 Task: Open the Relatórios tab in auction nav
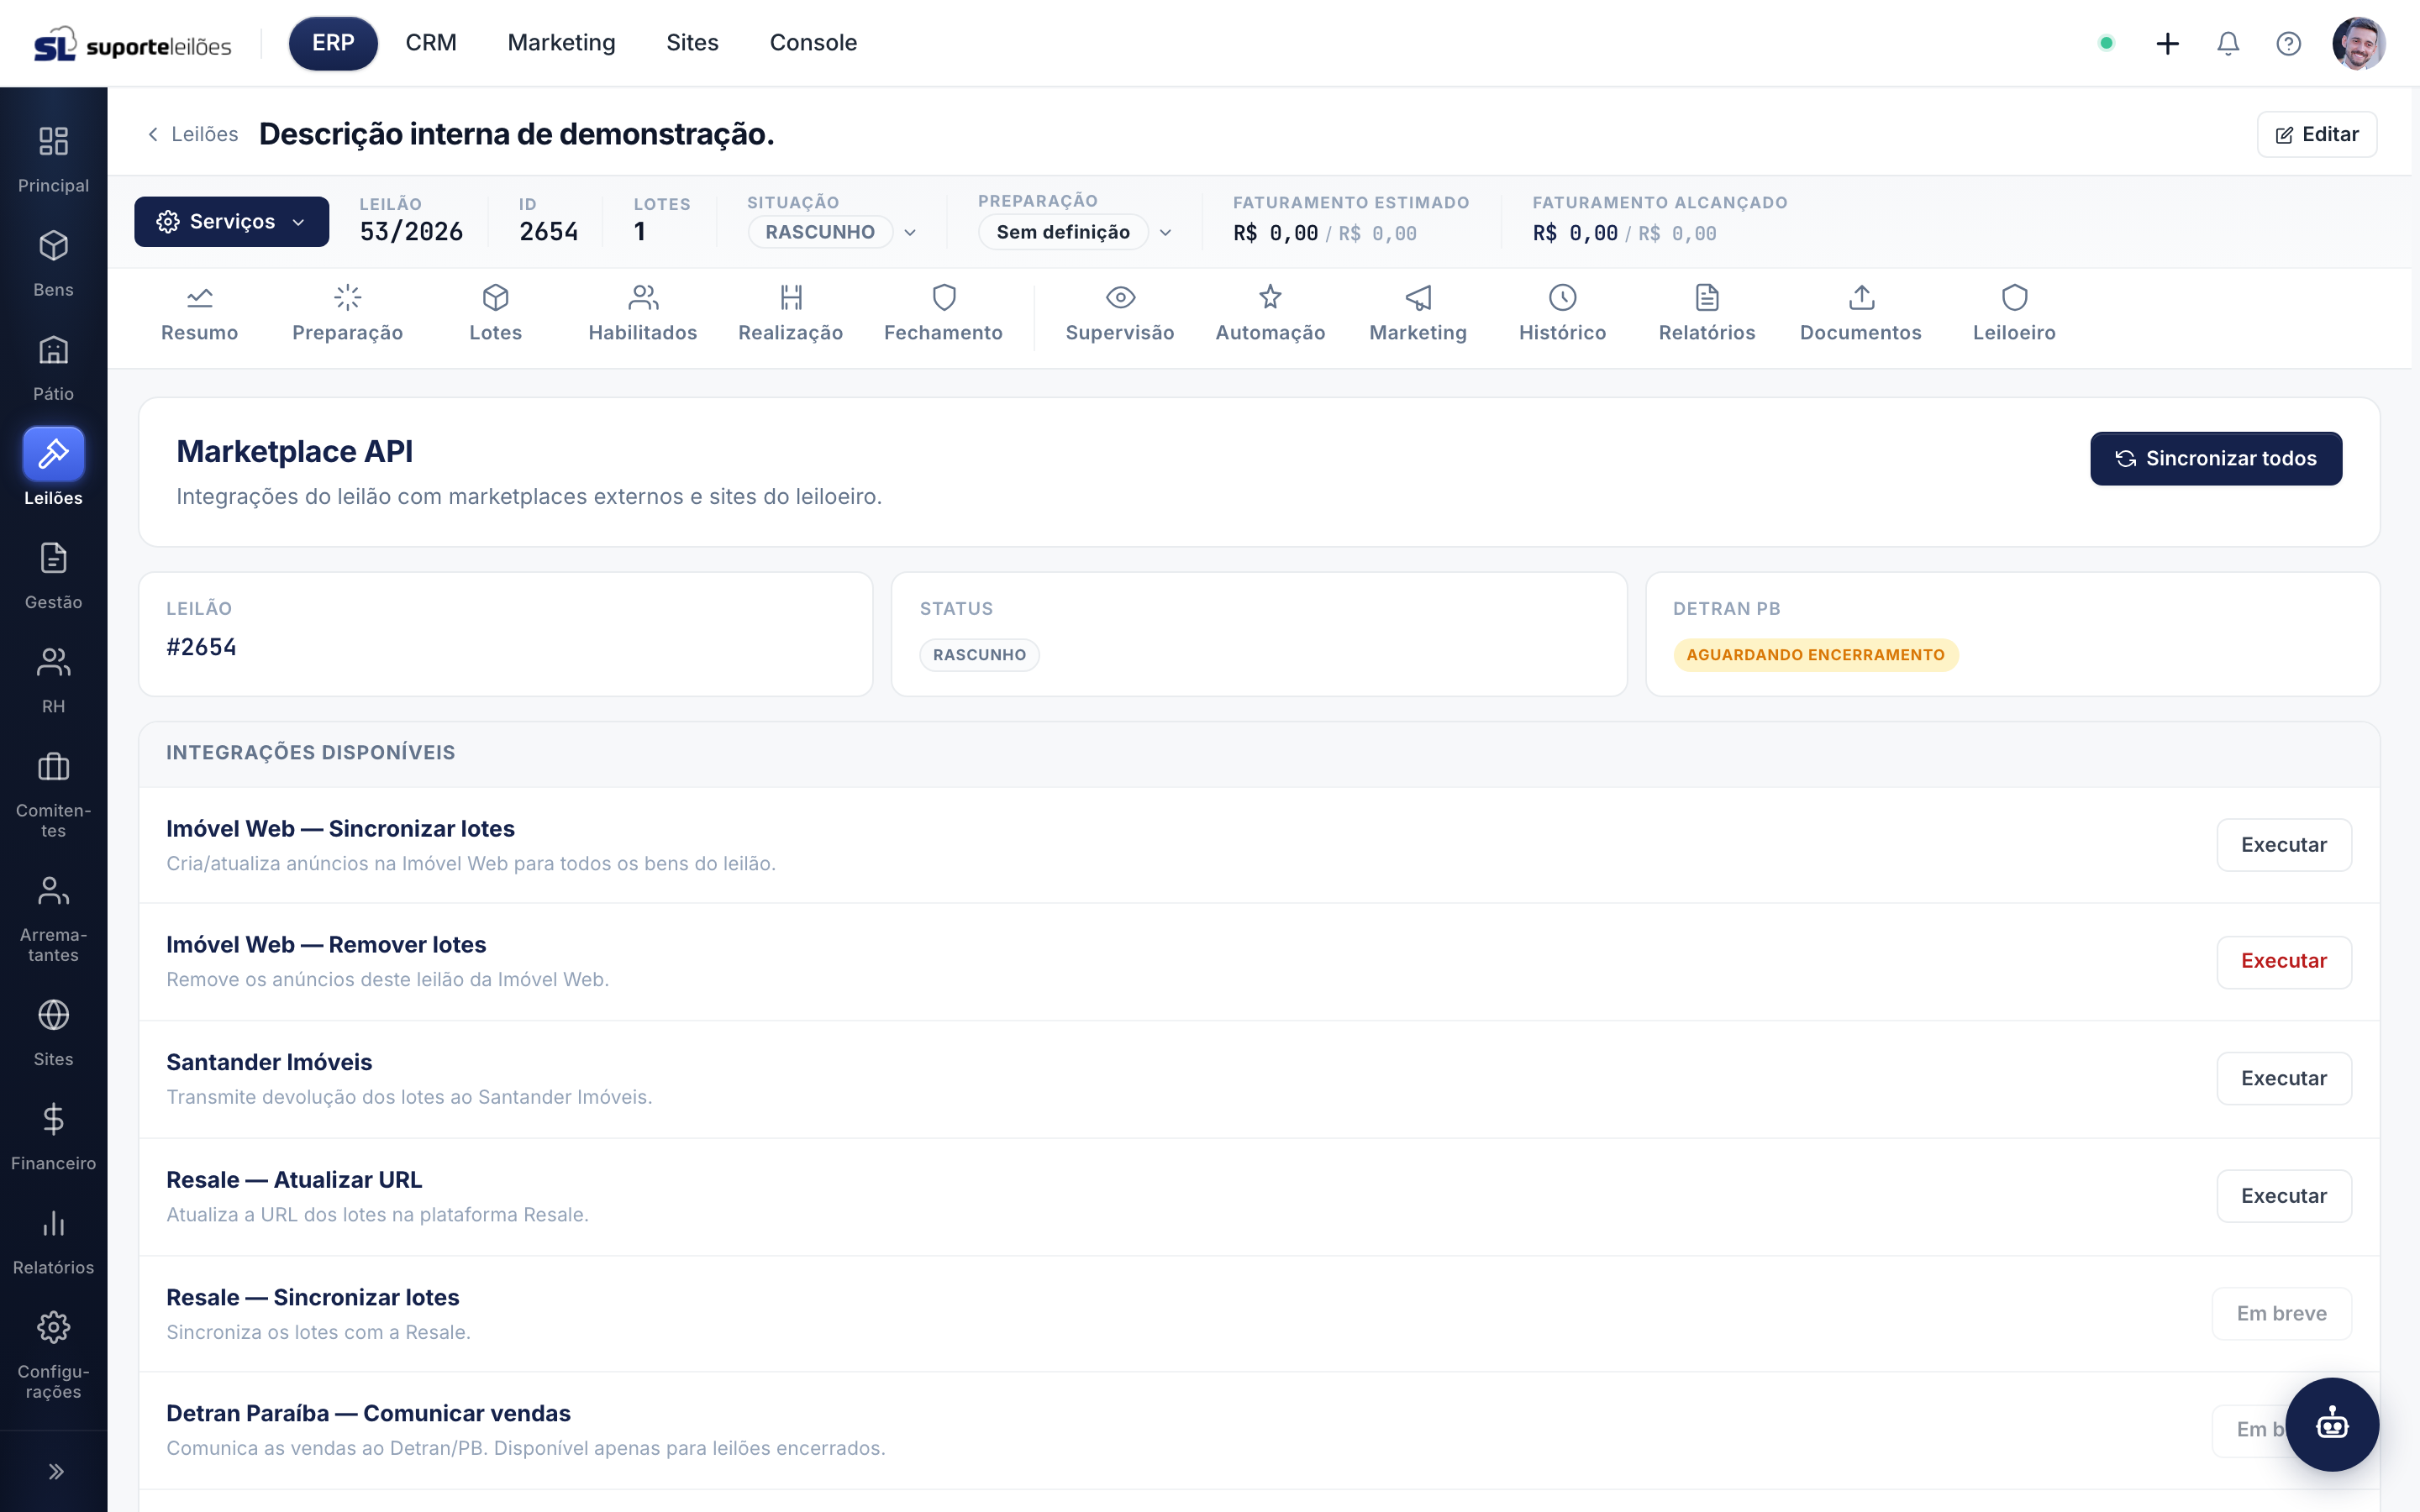(x=1706, y=314)
